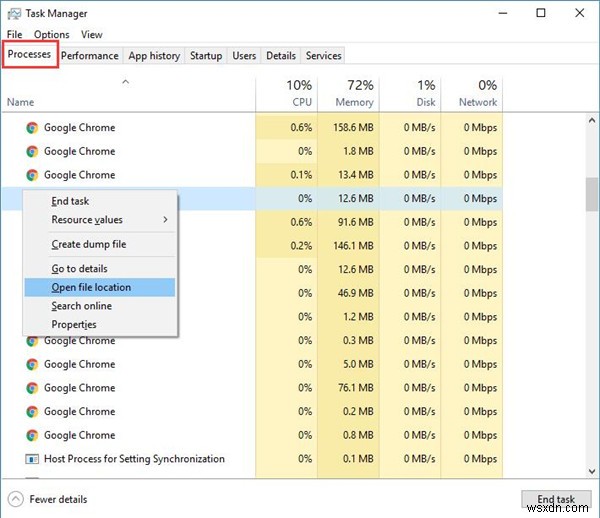
Task: Click the Chrome icon on the 76.1 MB row
Action: coord(32,388)
